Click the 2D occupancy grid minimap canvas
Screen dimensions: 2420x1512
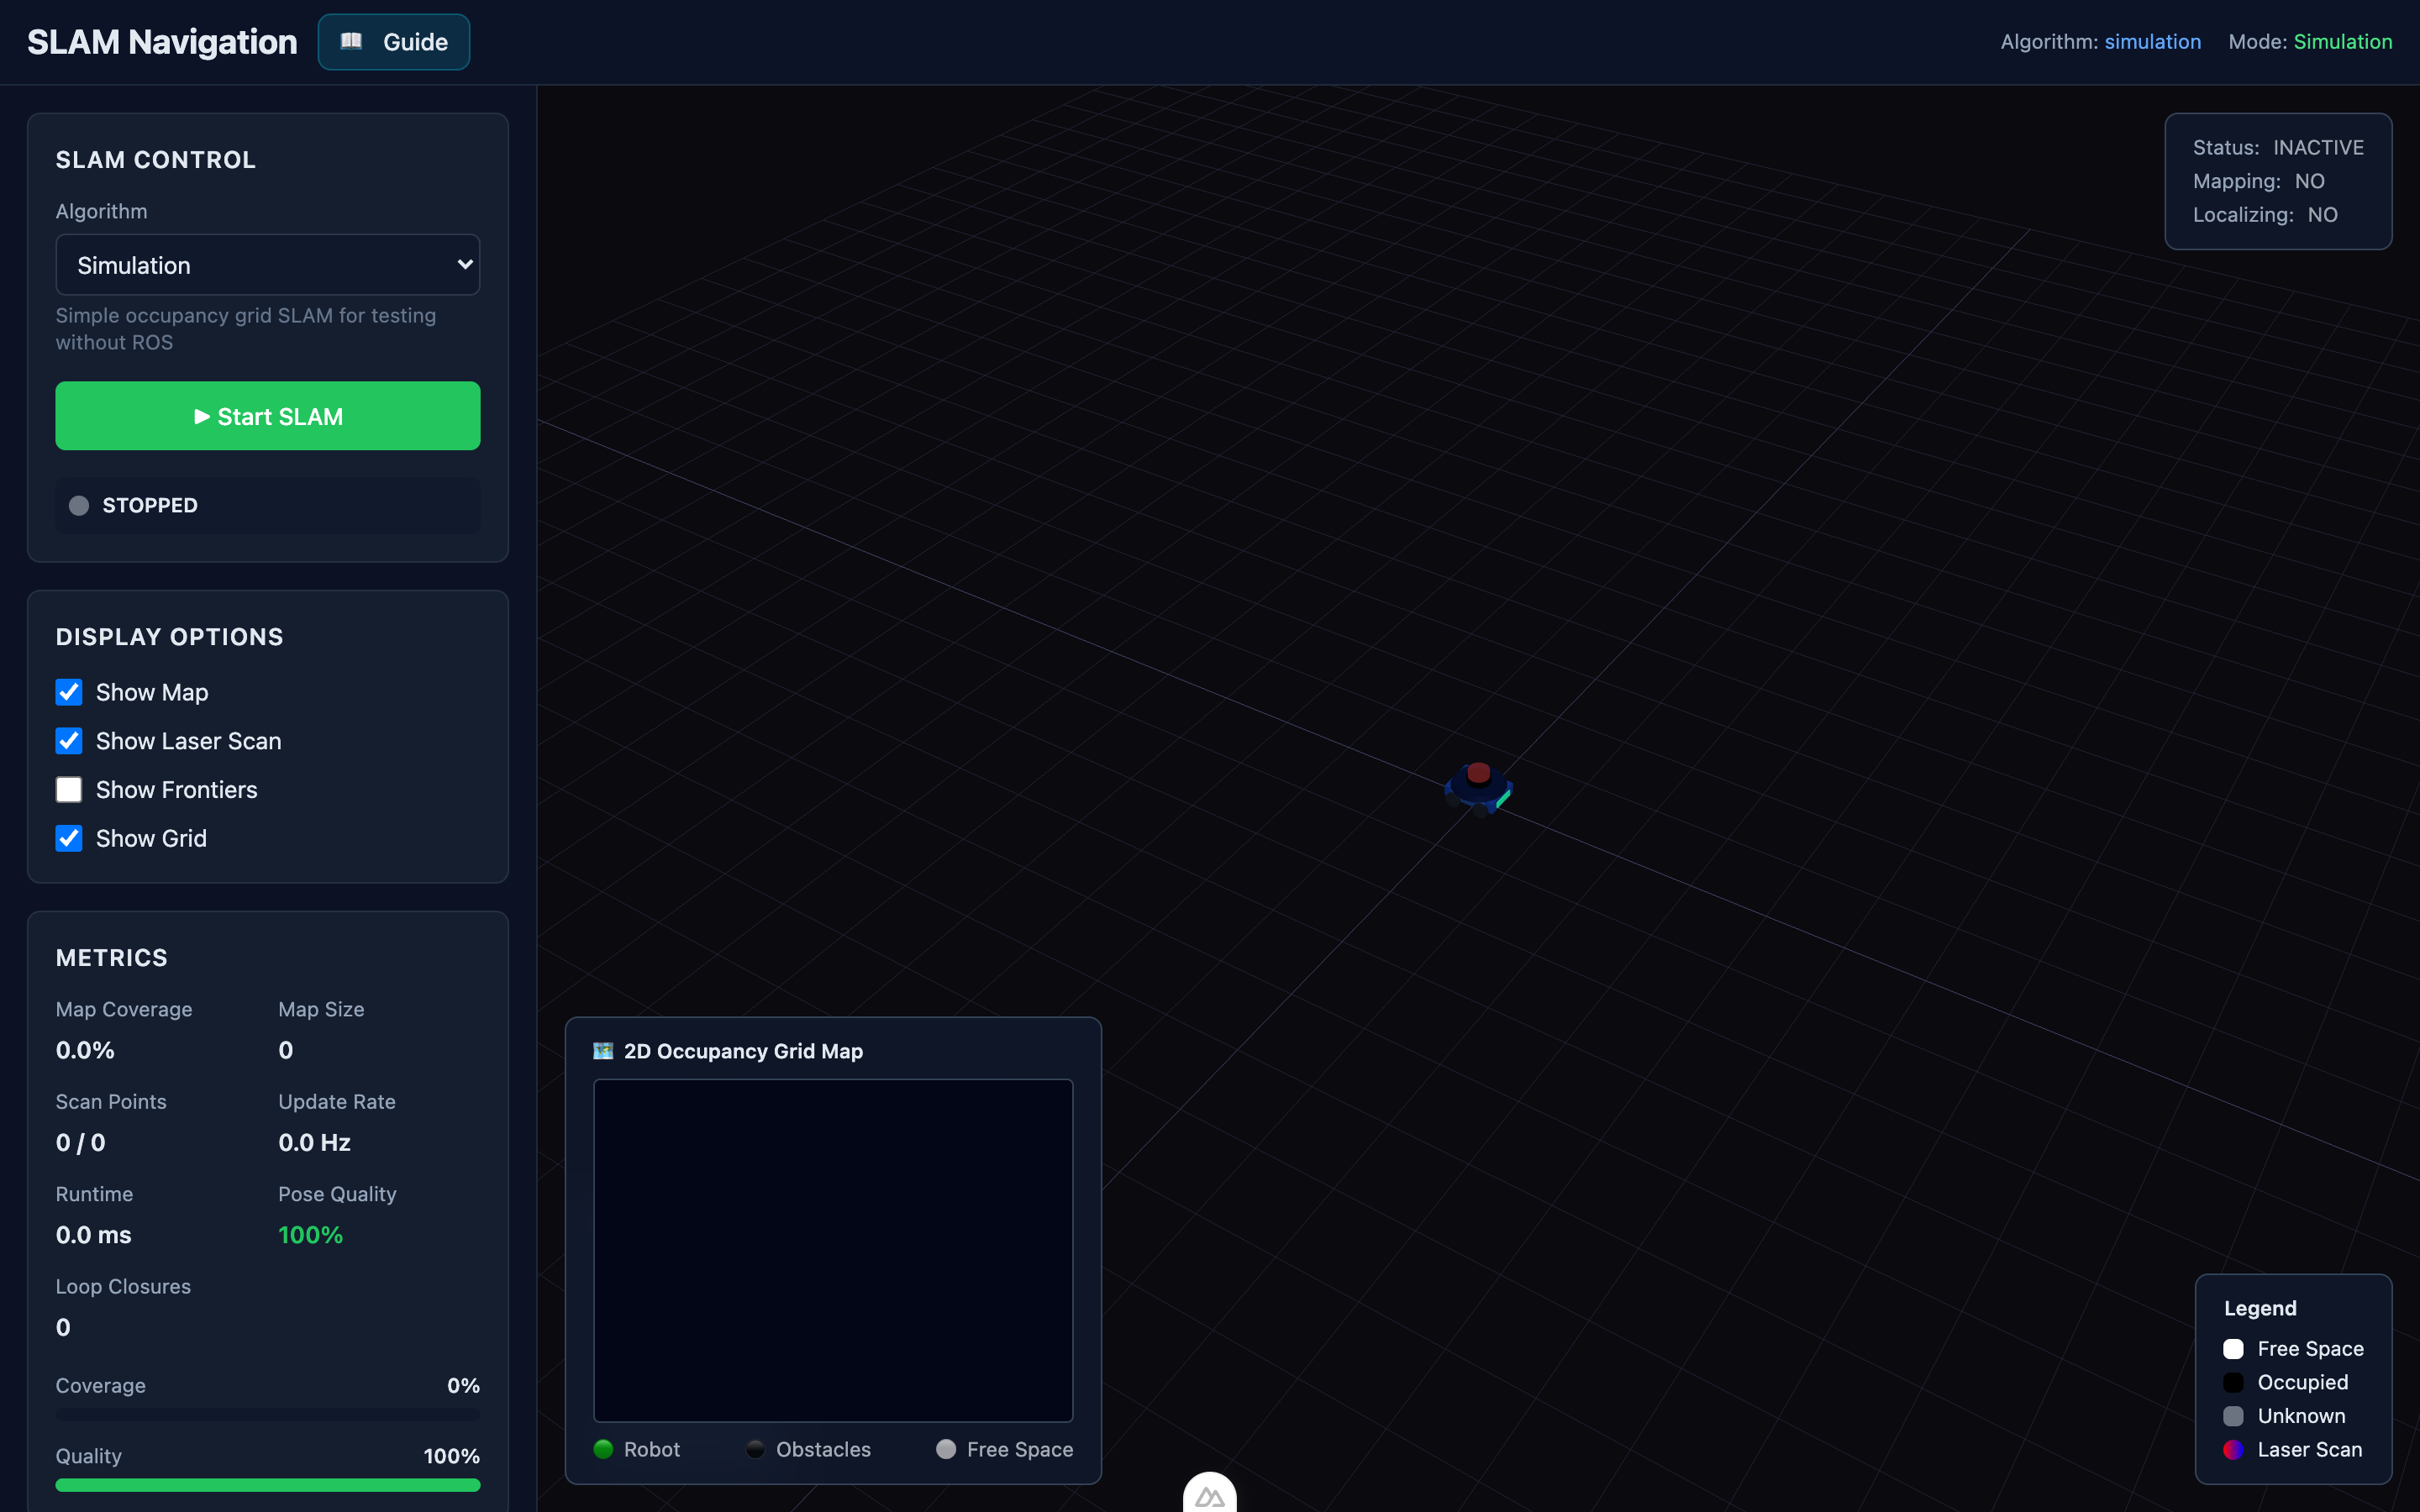pos(833,1250)
